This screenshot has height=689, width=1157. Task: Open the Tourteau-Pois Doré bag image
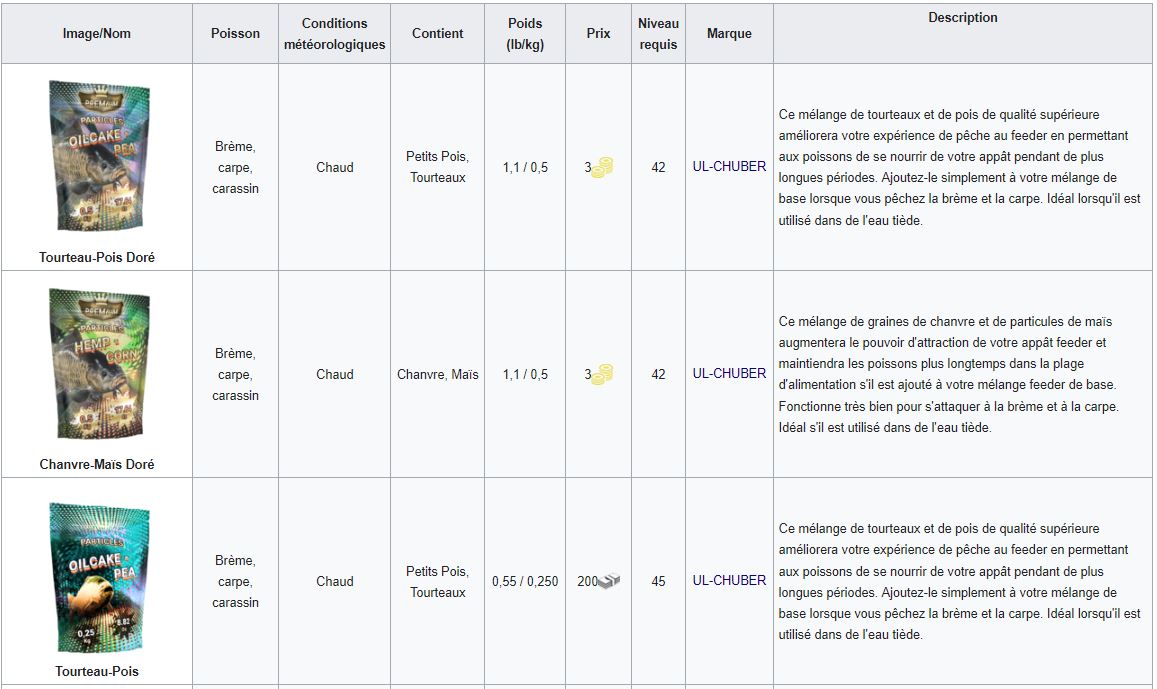point(98,156)
